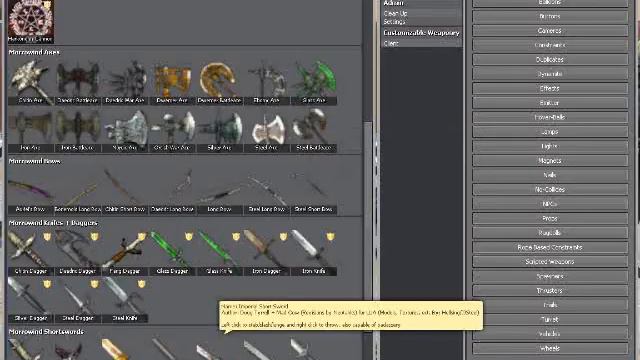Pick the Daedric Long Bow

pyautogui.click(x=172, y=191)
